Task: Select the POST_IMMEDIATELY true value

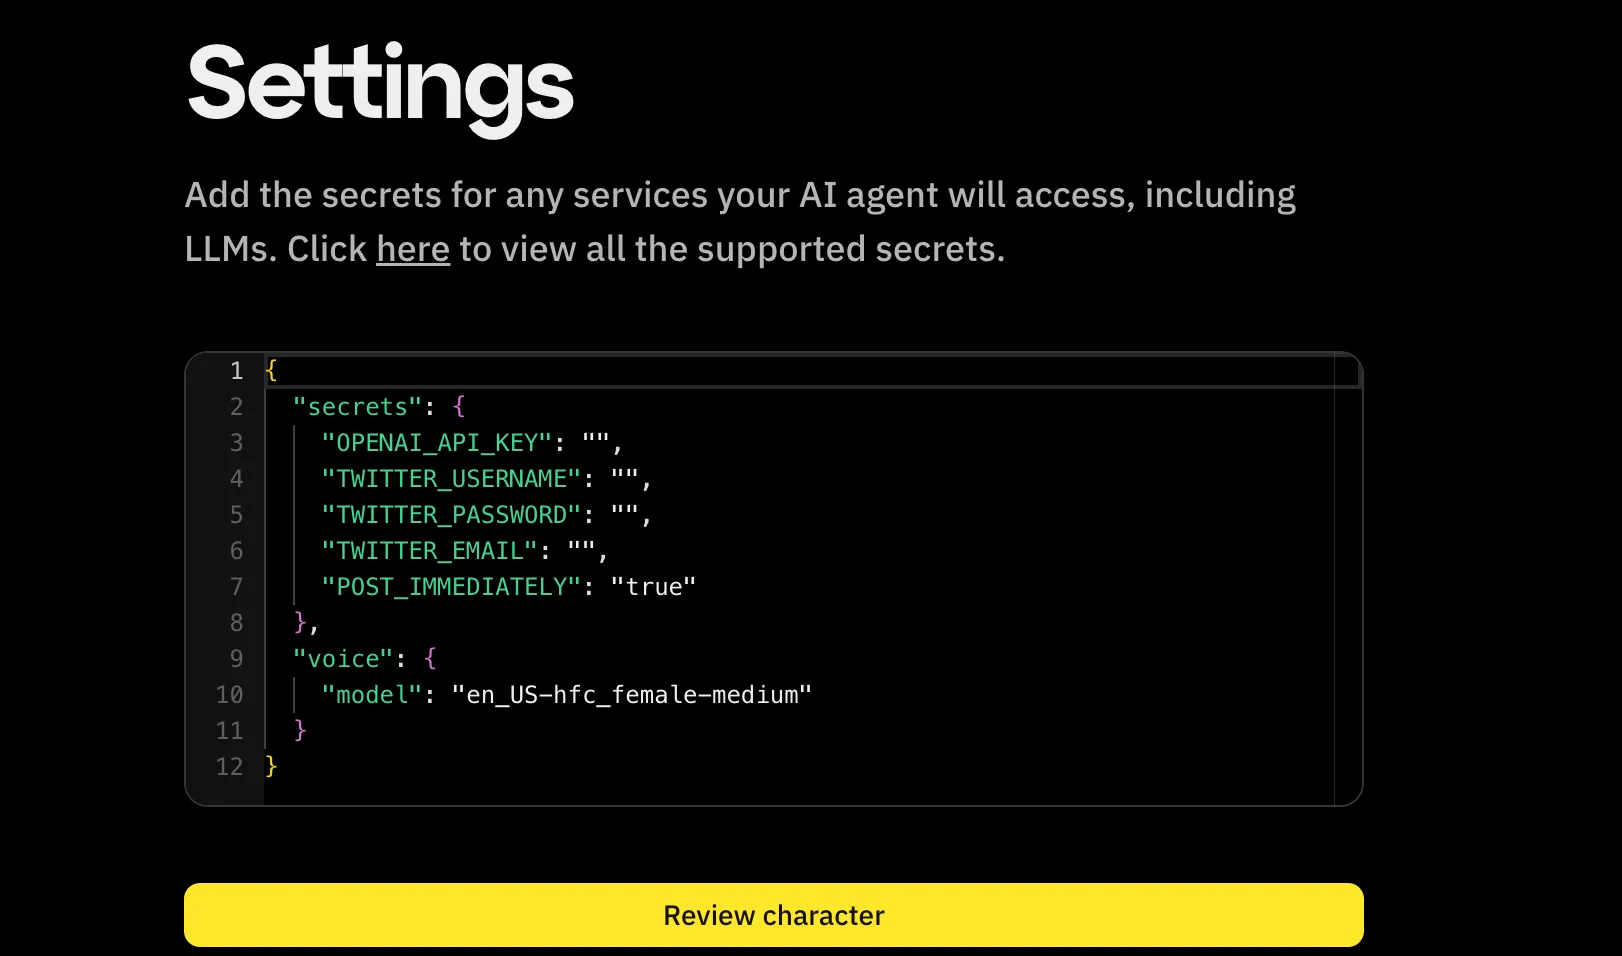Action: (652, 586)
